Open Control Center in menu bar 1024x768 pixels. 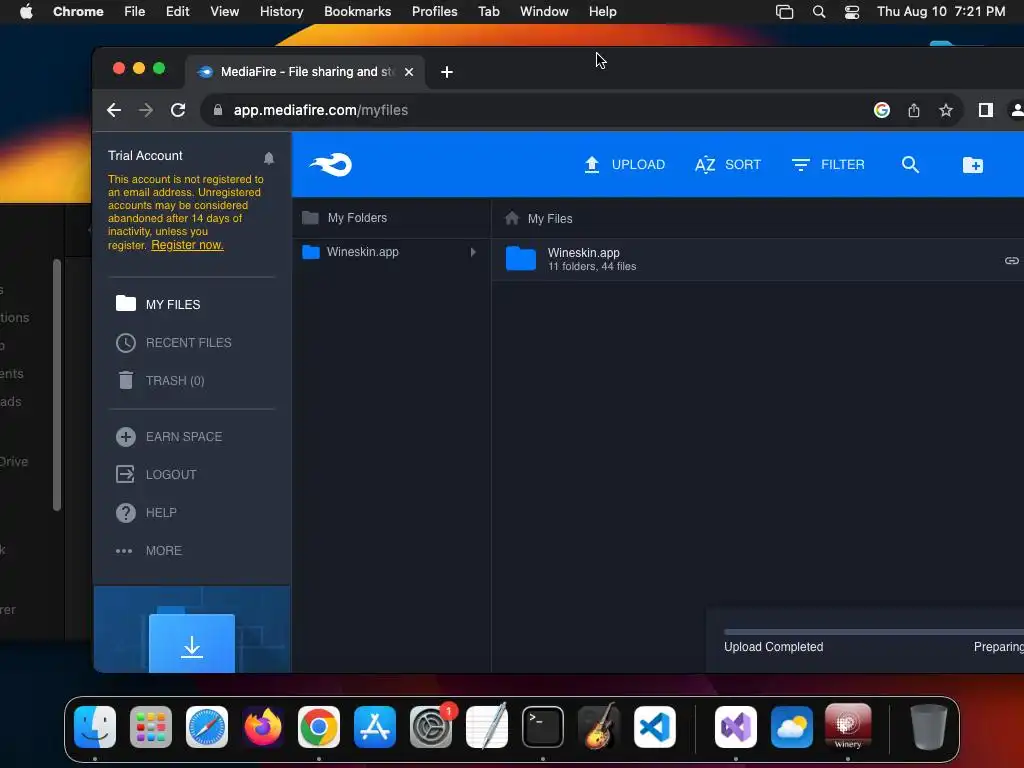852,12
